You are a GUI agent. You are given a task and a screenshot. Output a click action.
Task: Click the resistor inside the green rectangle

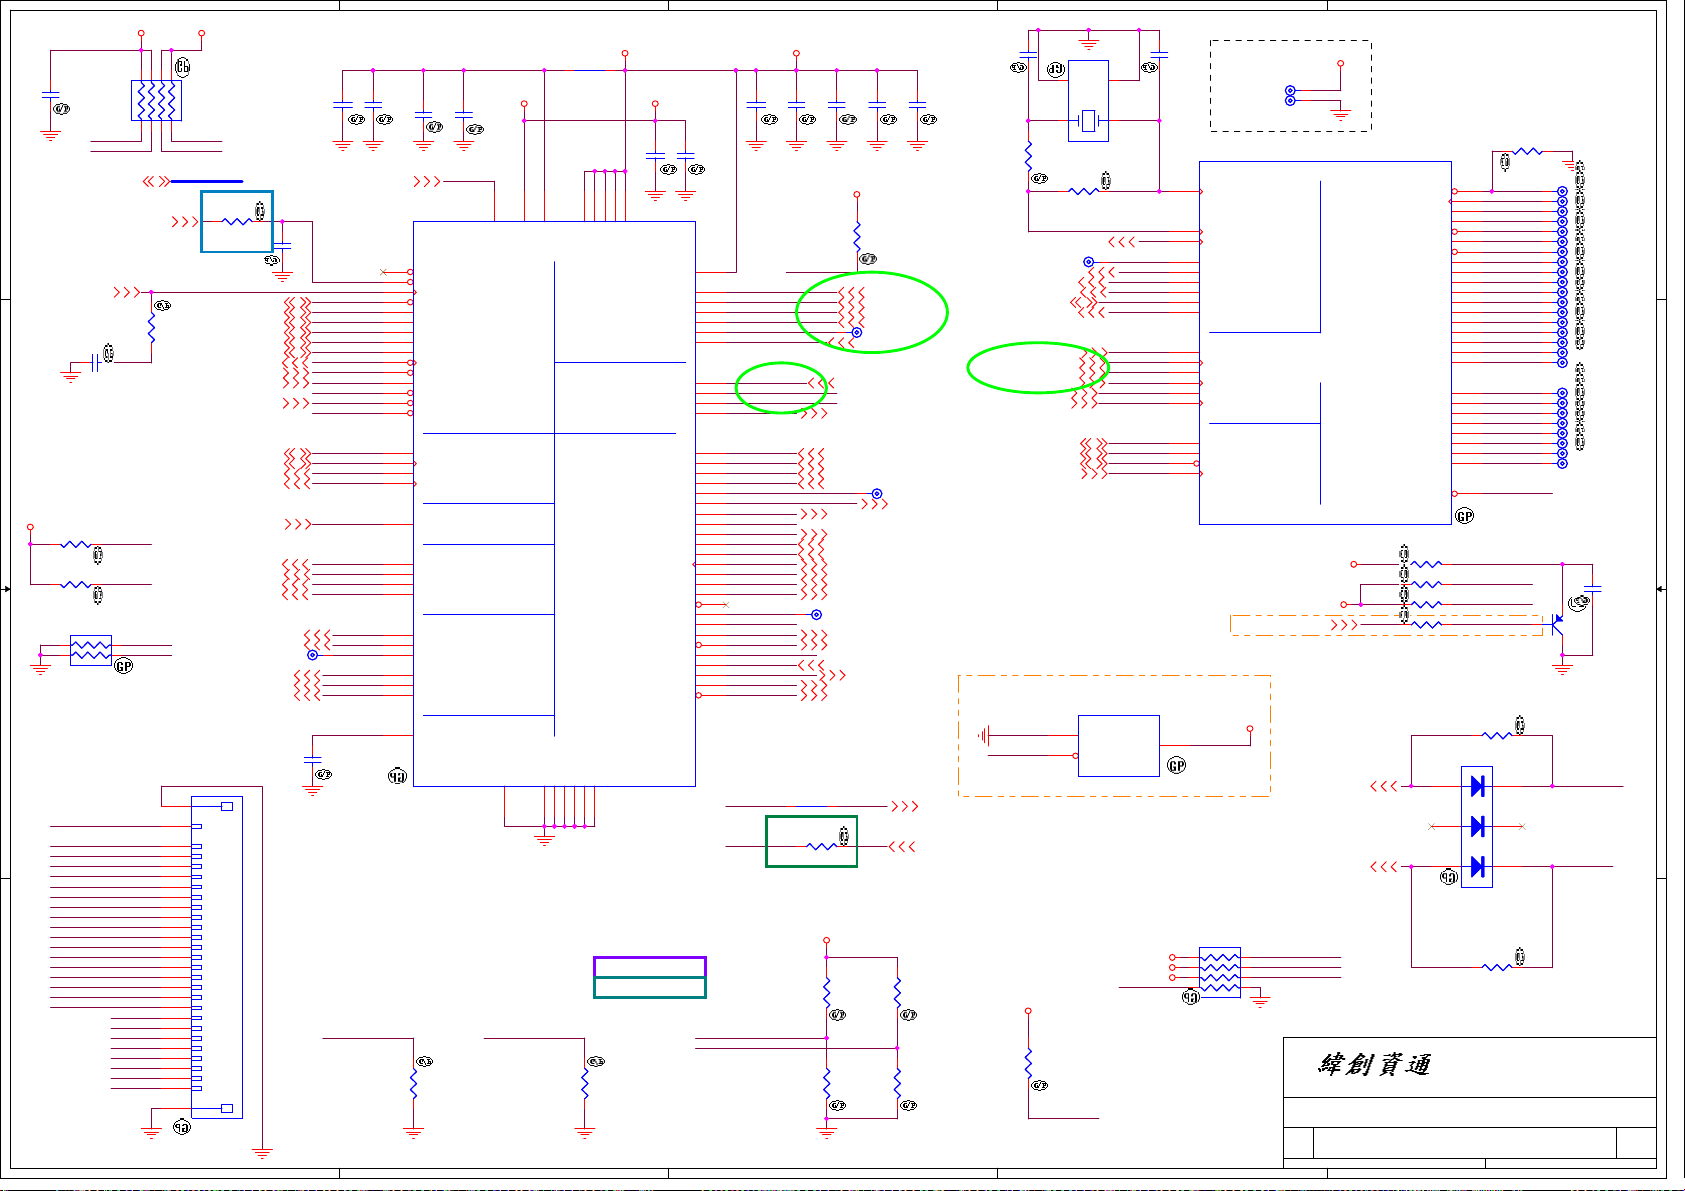[821, 847]
